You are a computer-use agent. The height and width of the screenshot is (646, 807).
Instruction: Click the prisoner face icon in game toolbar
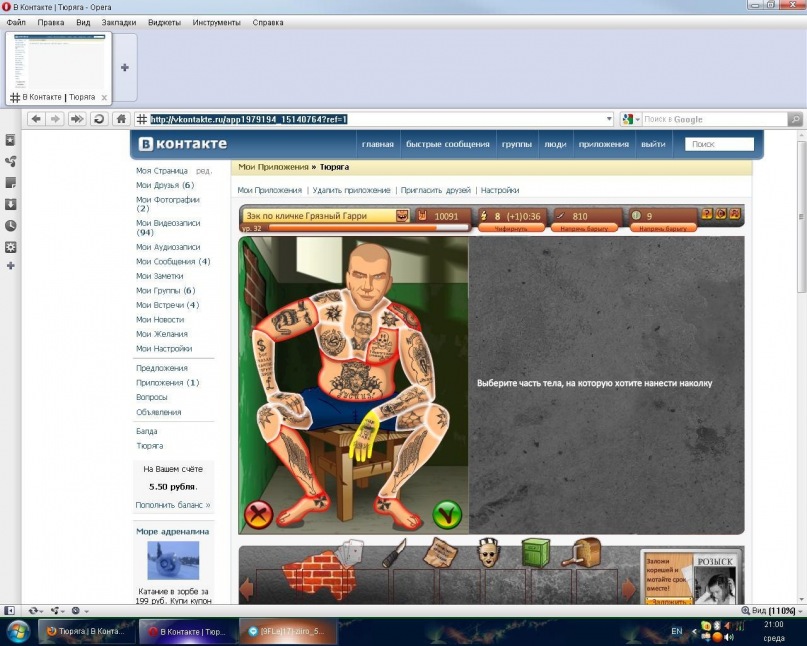(487, 553)
